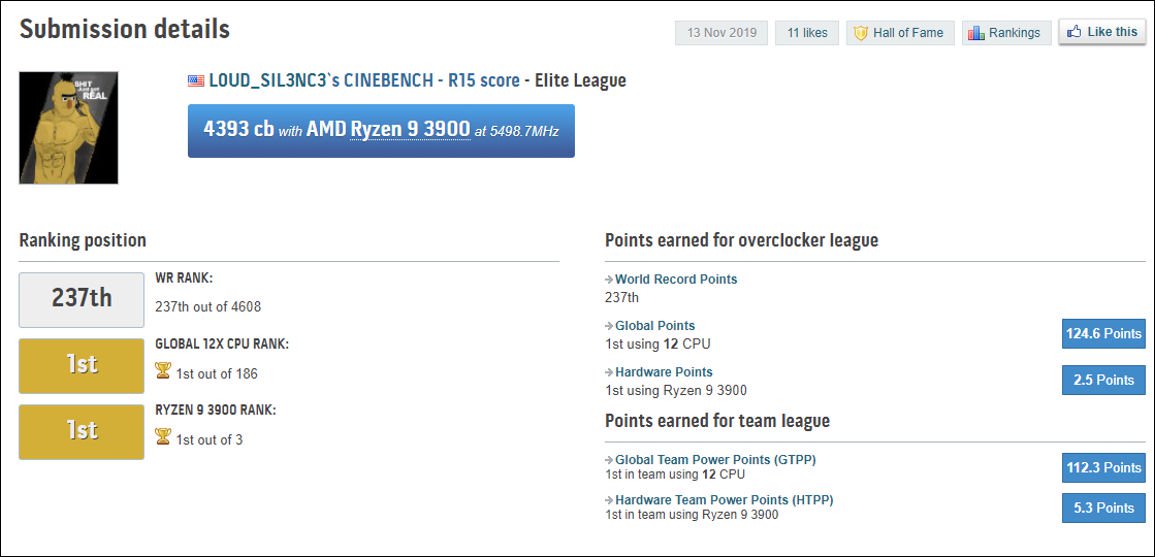
Task: Click the blue 4393 cb score banner
Action: [381, 130]
